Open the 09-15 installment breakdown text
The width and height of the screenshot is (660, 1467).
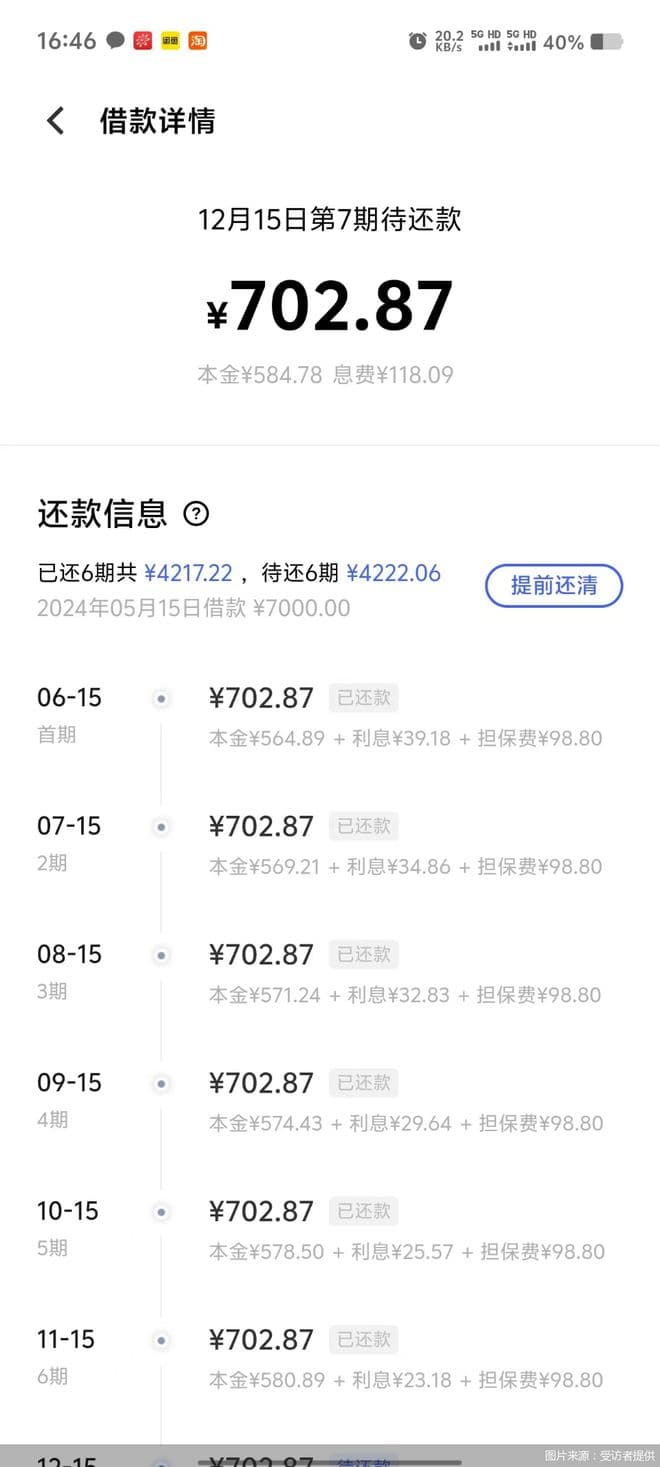406,1123
